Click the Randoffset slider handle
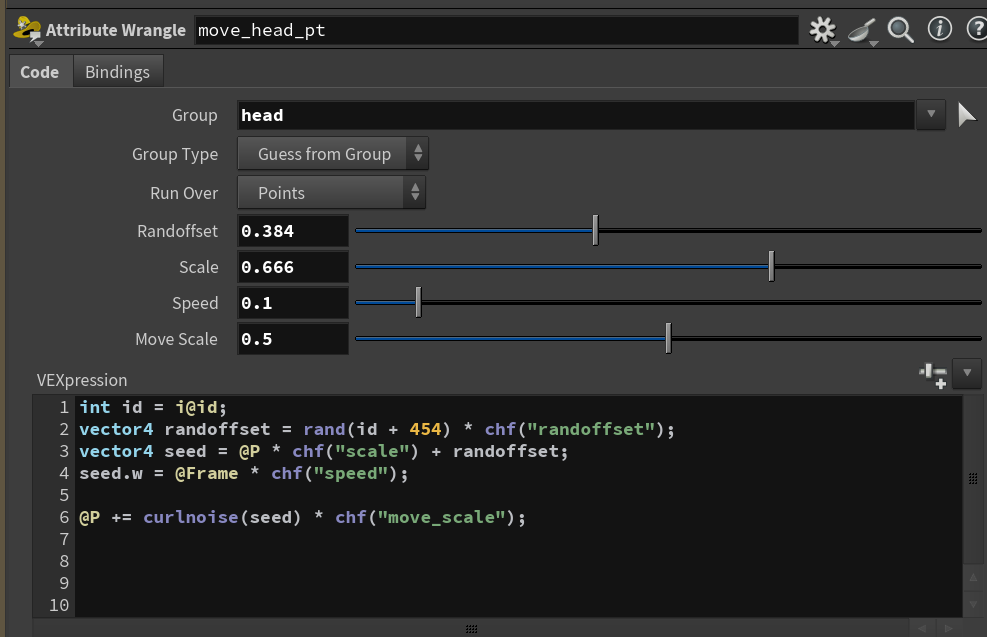The height and width of the screenshot is (637, 987). click(x=595, y=230)
